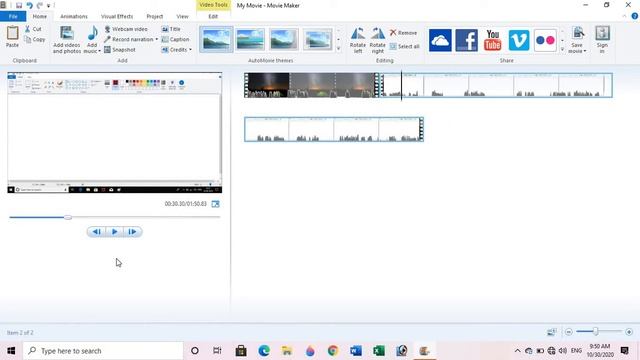
Task: Go to next frame
Action: click(x=132, y=232)
